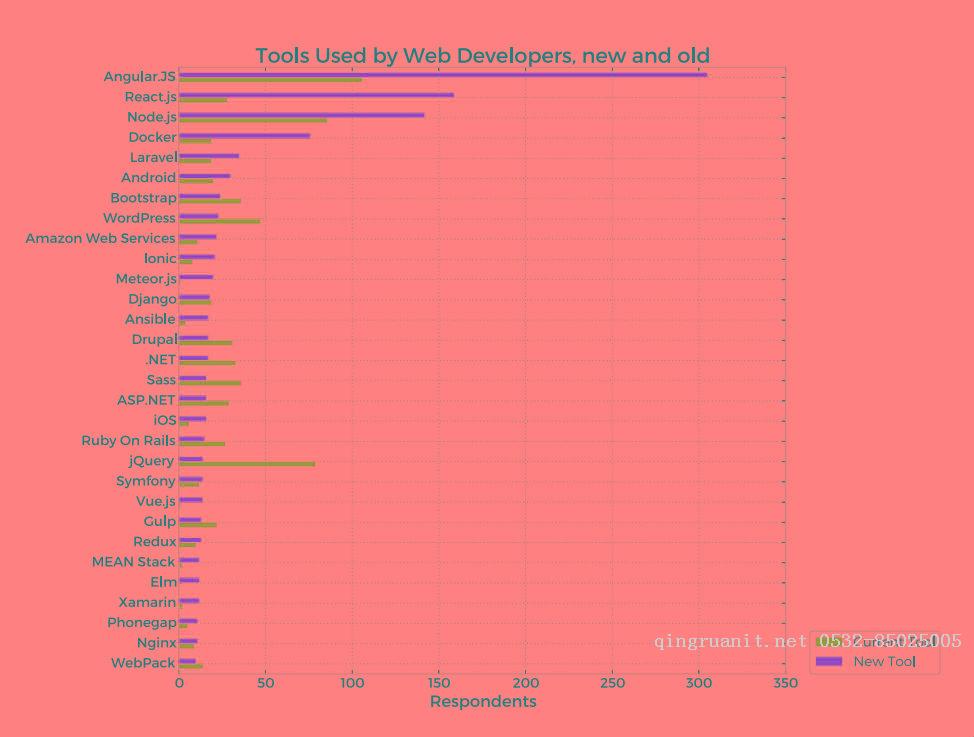Click the olive Current Tool bar for Angular.JS
The width and height of the screenshot is (974, 737).
(x=270, y=80)
